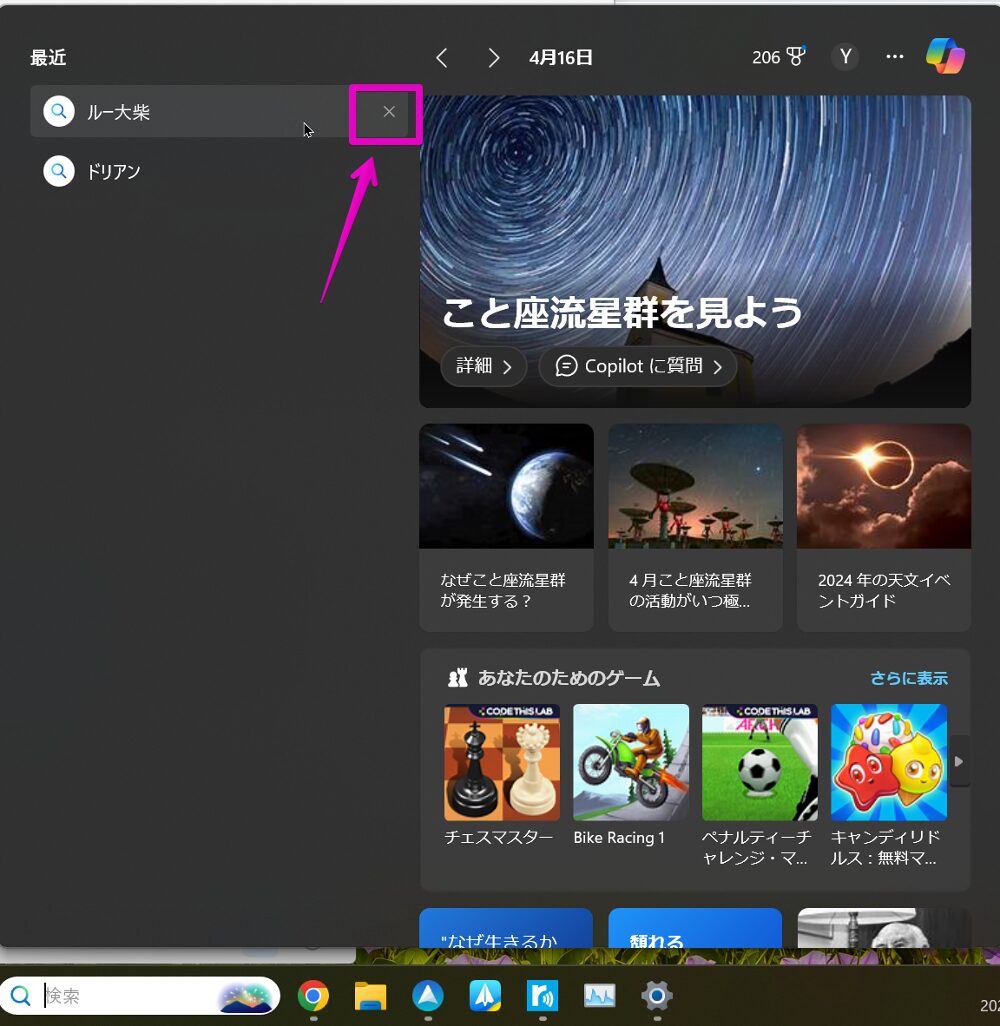Open File Explorer from the taskbar

point(371,996)
